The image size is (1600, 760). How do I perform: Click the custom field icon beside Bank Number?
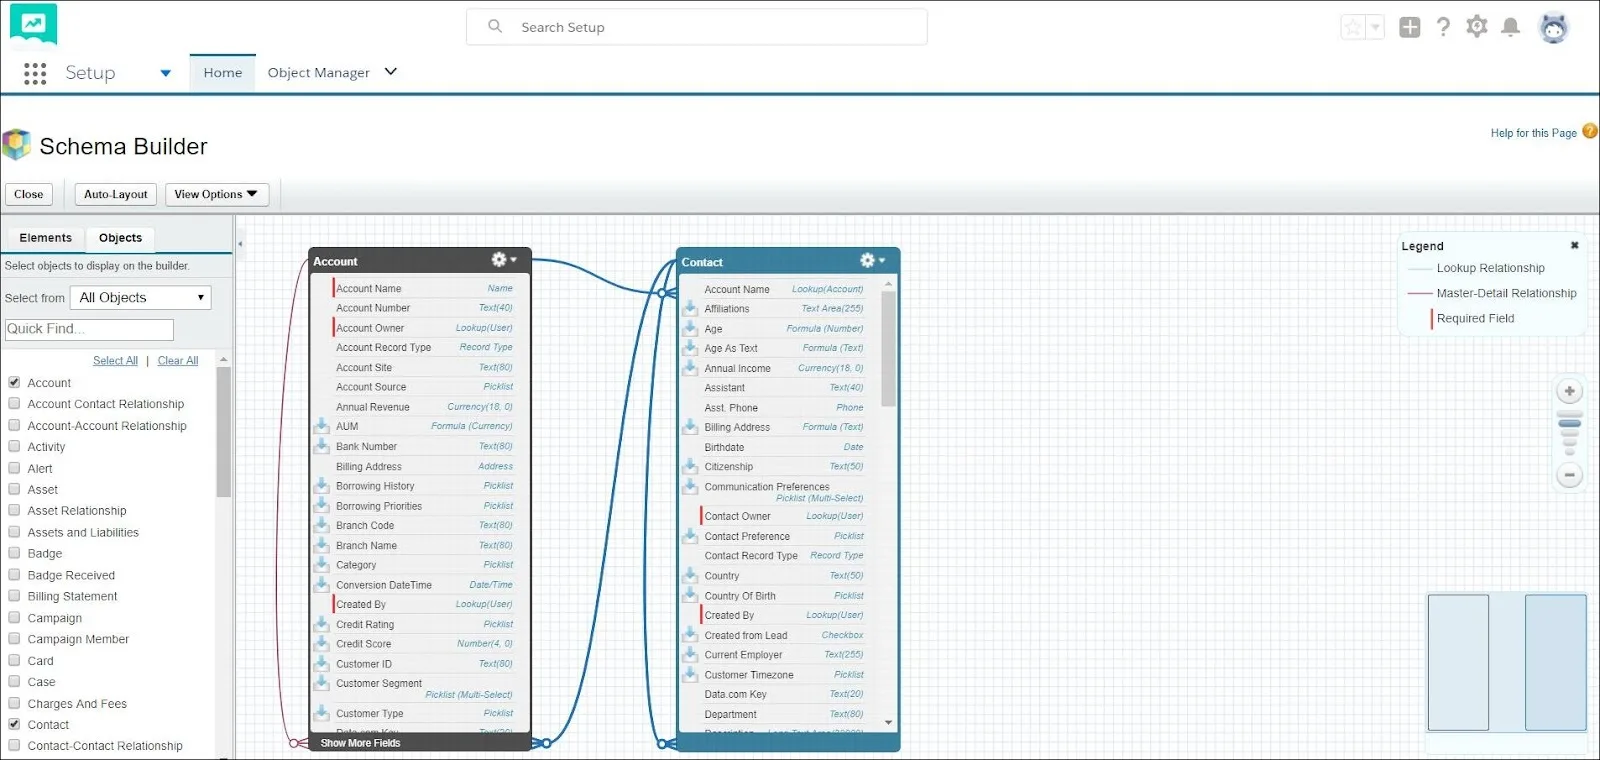pos(322,446)
